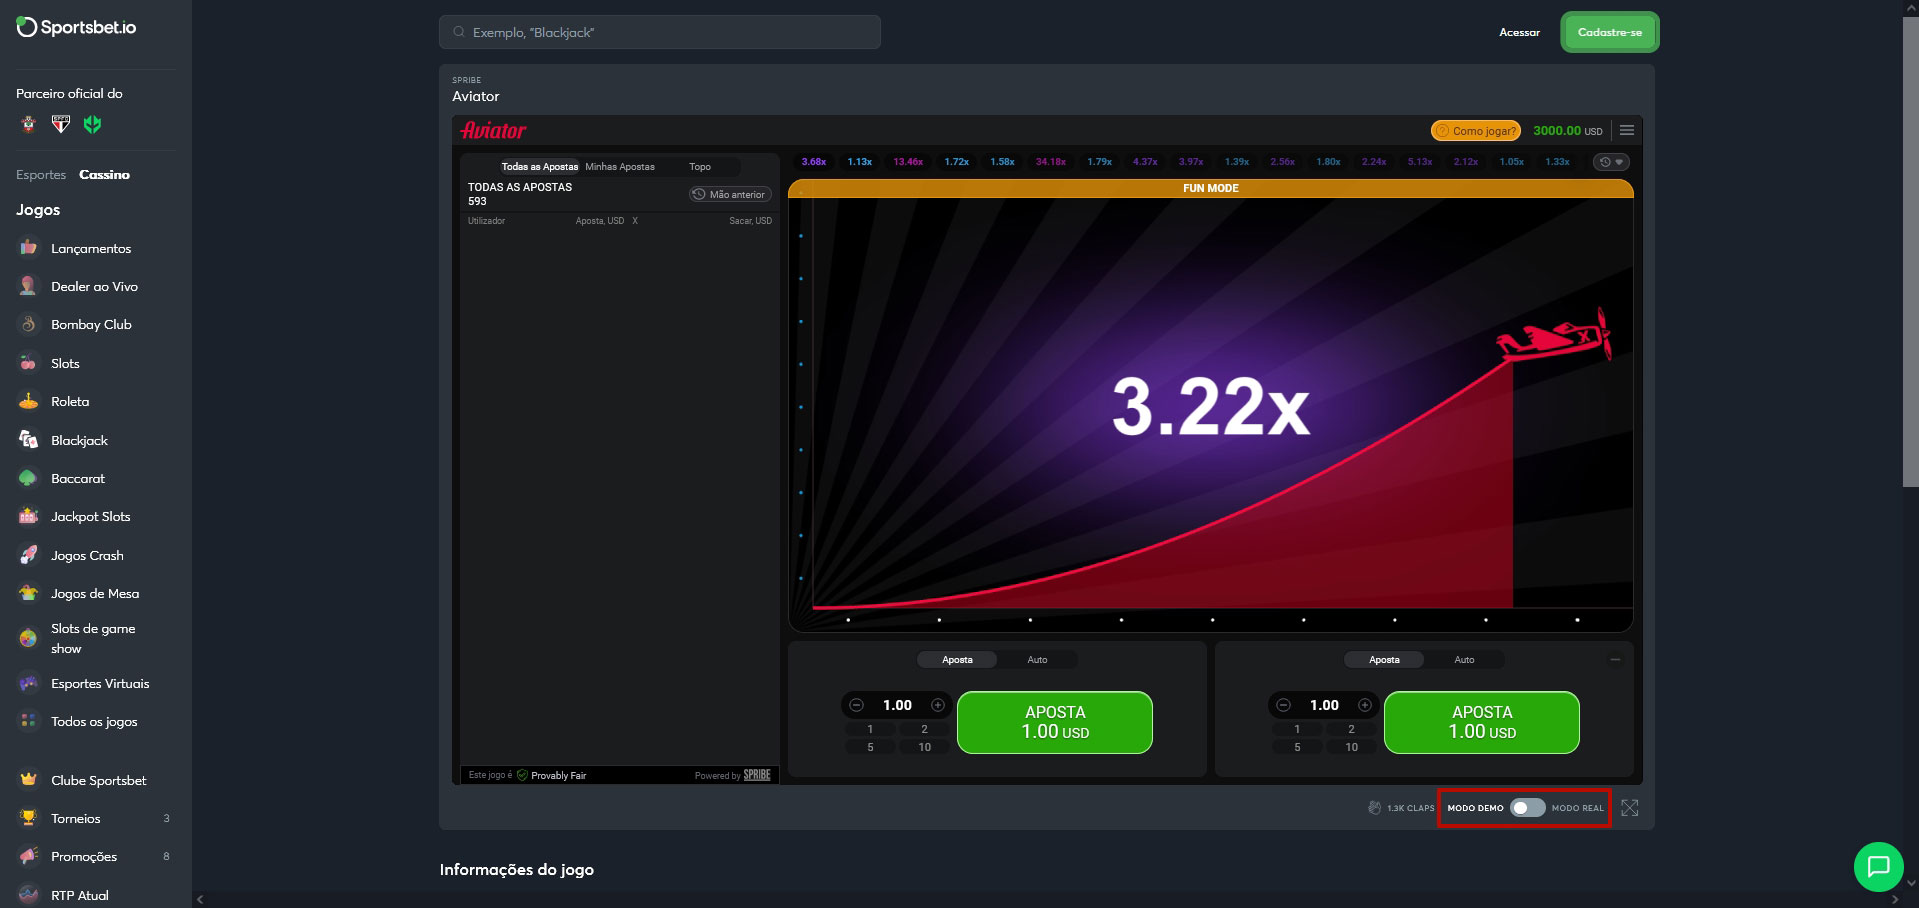Open Baccarat icon in sidebar
This screenshot has height=908, width=1919.
[28, 478]
